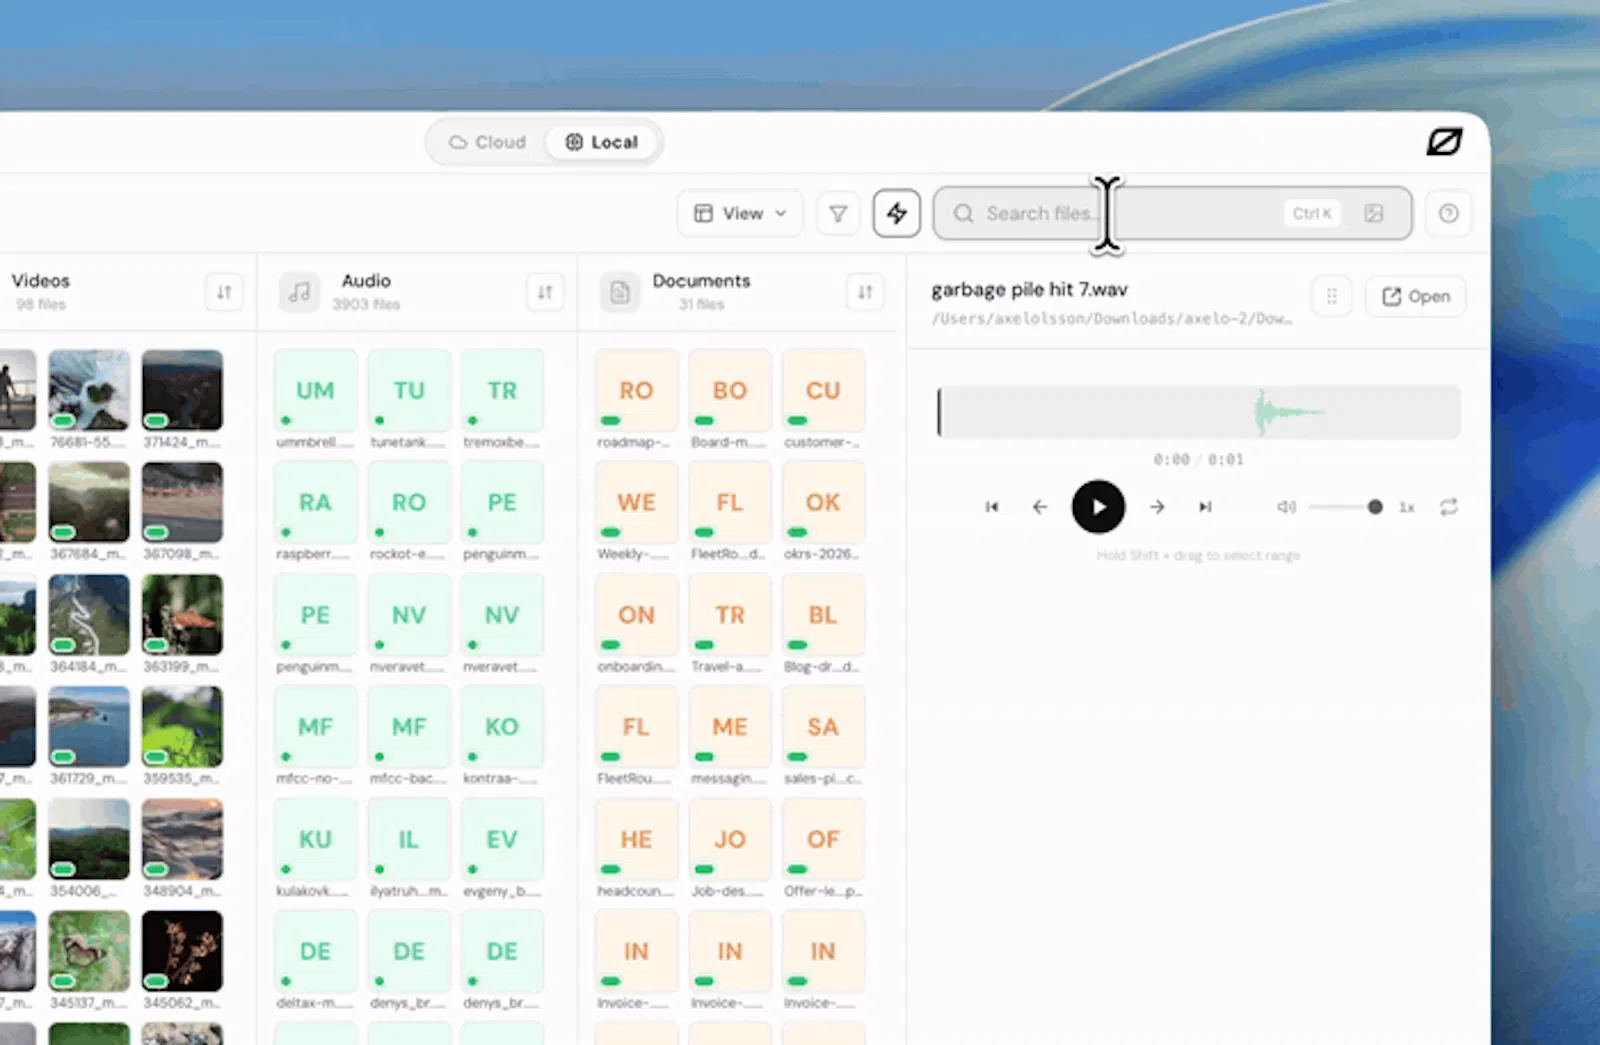Sort the Videos column

point(224,292)
